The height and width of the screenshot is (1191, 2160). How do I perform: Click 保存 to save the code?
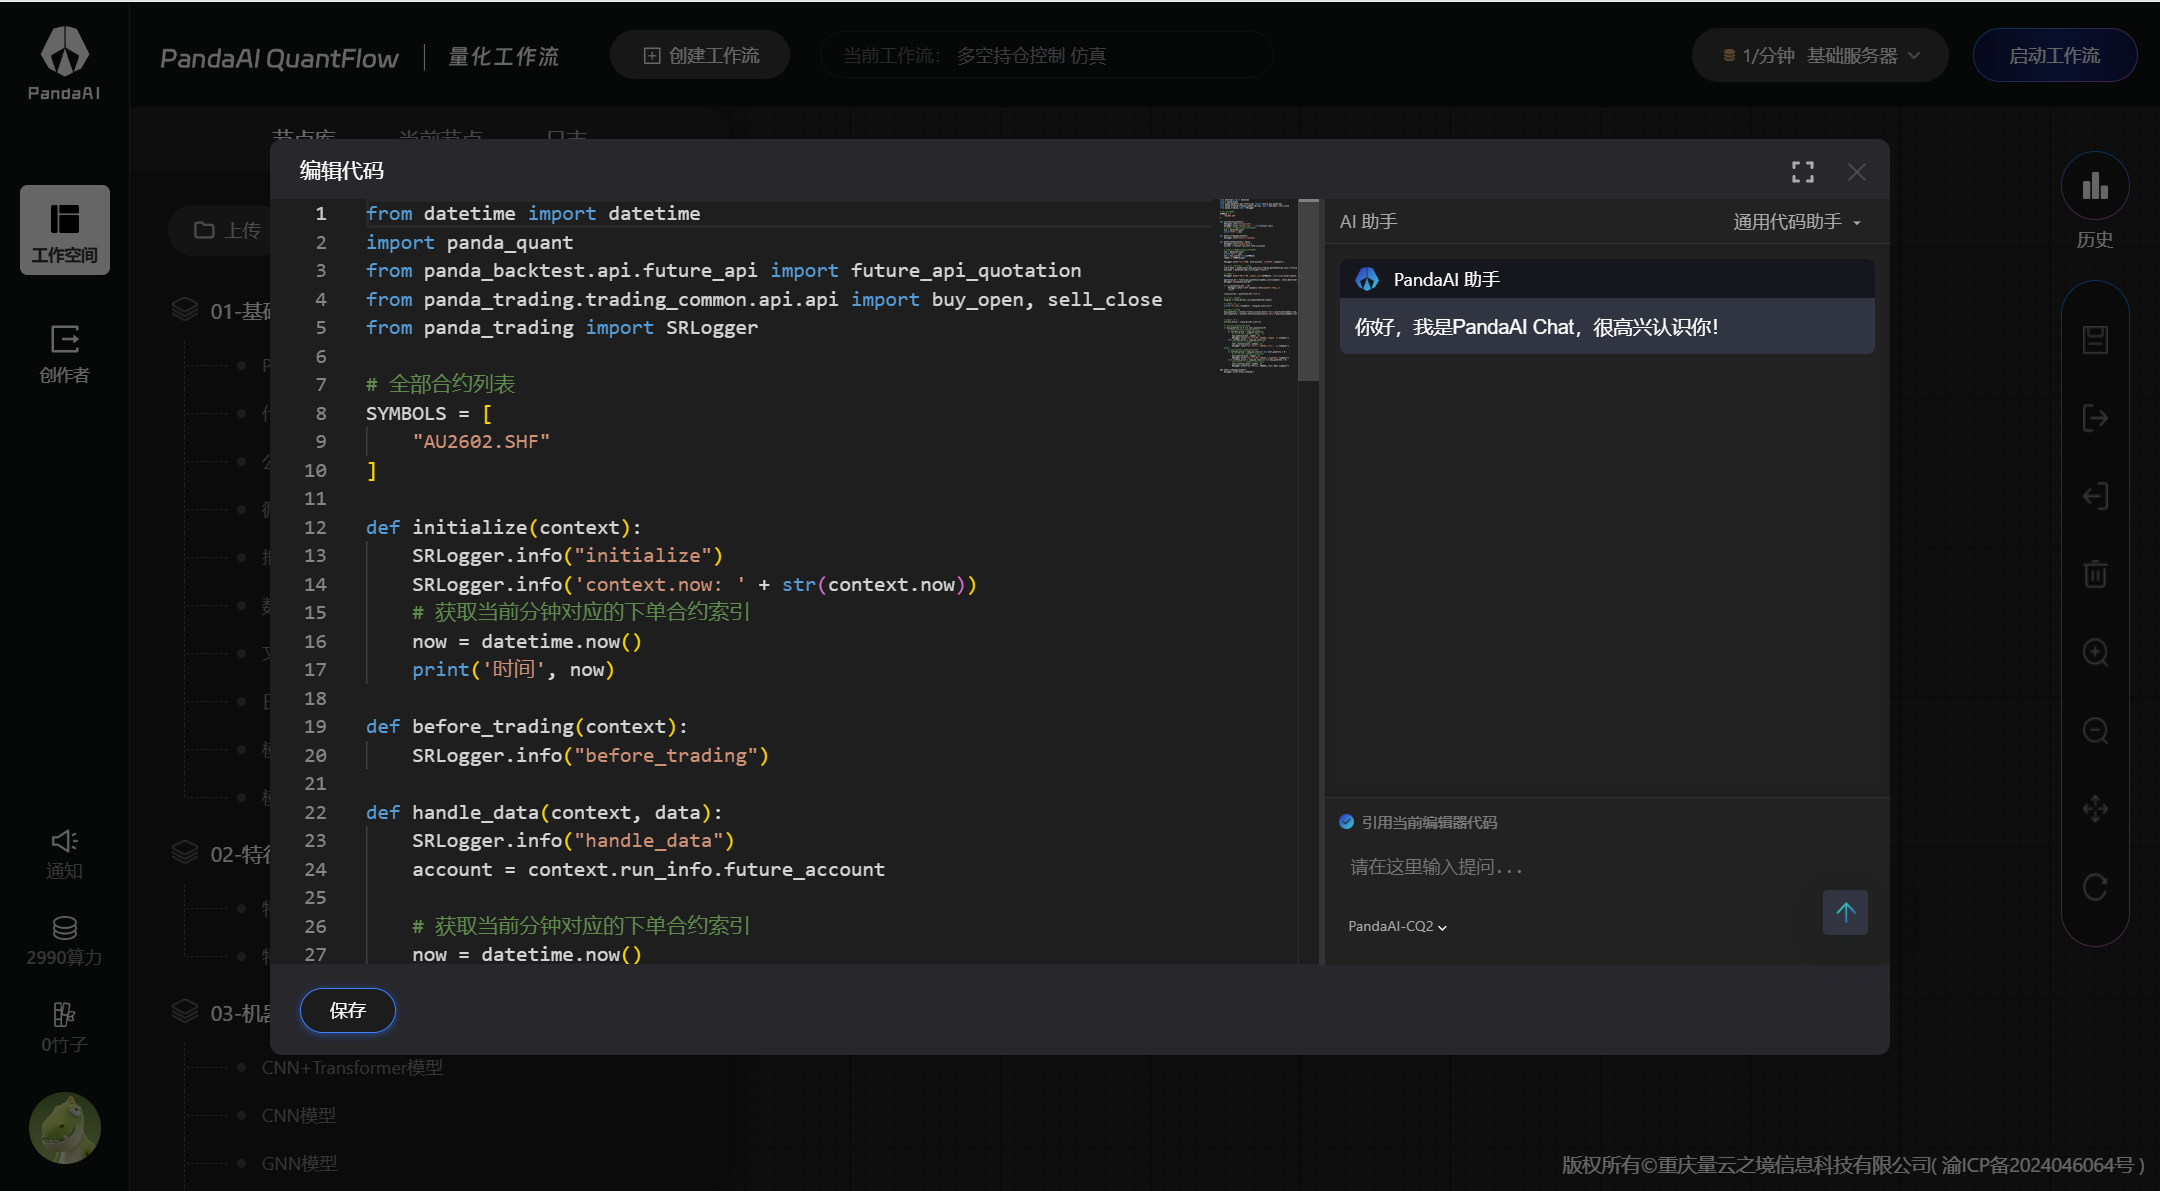coord(348,1010)
